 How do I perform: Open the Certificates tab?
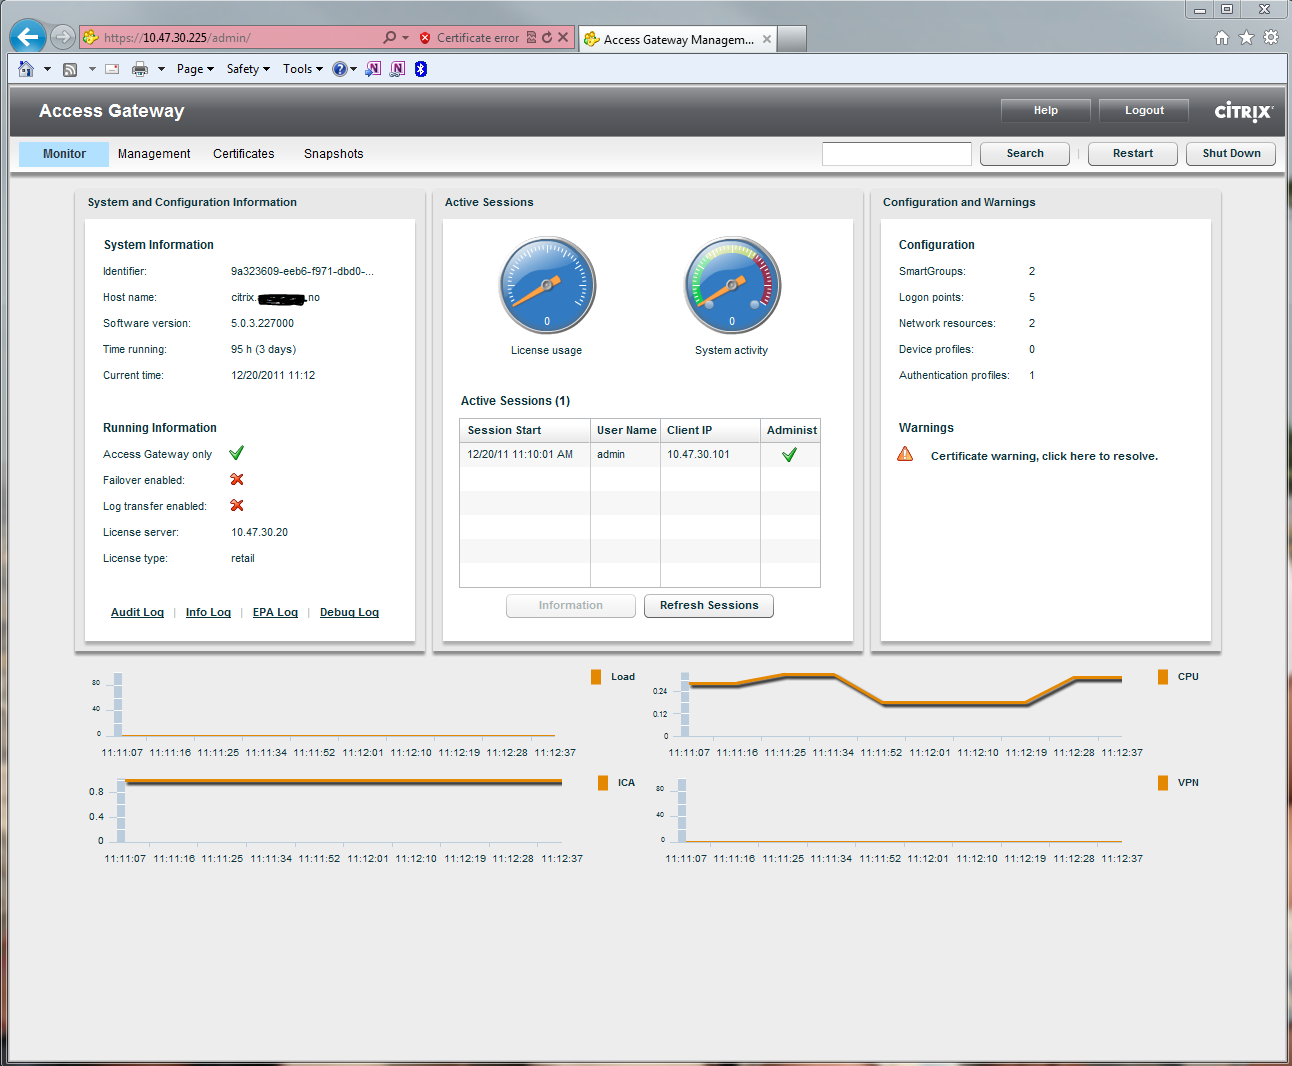tap(243, 154)
